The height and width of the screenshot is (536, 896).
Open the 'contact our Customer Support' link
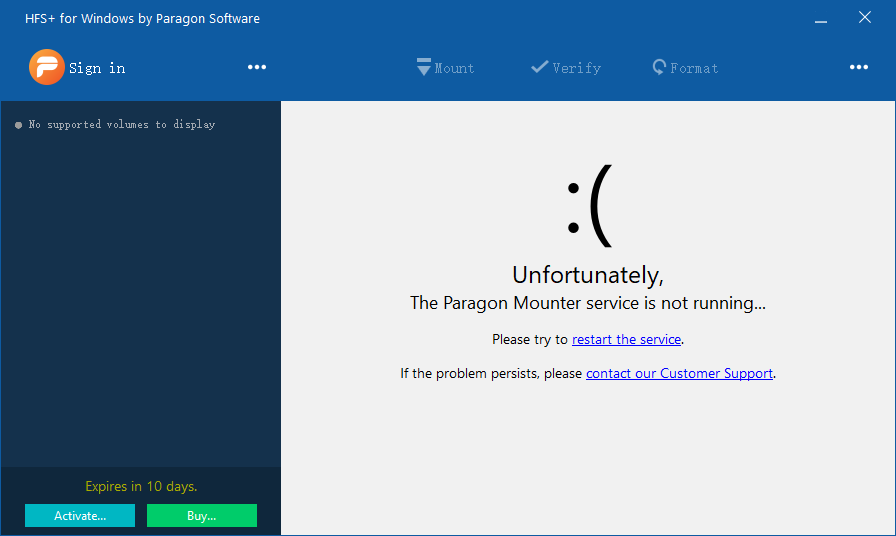click(679, 373)
